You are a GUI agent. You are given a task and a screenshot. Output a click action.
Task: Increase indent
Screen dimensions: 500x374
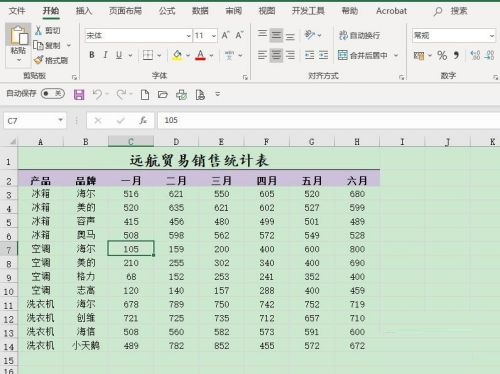point(323,55)
